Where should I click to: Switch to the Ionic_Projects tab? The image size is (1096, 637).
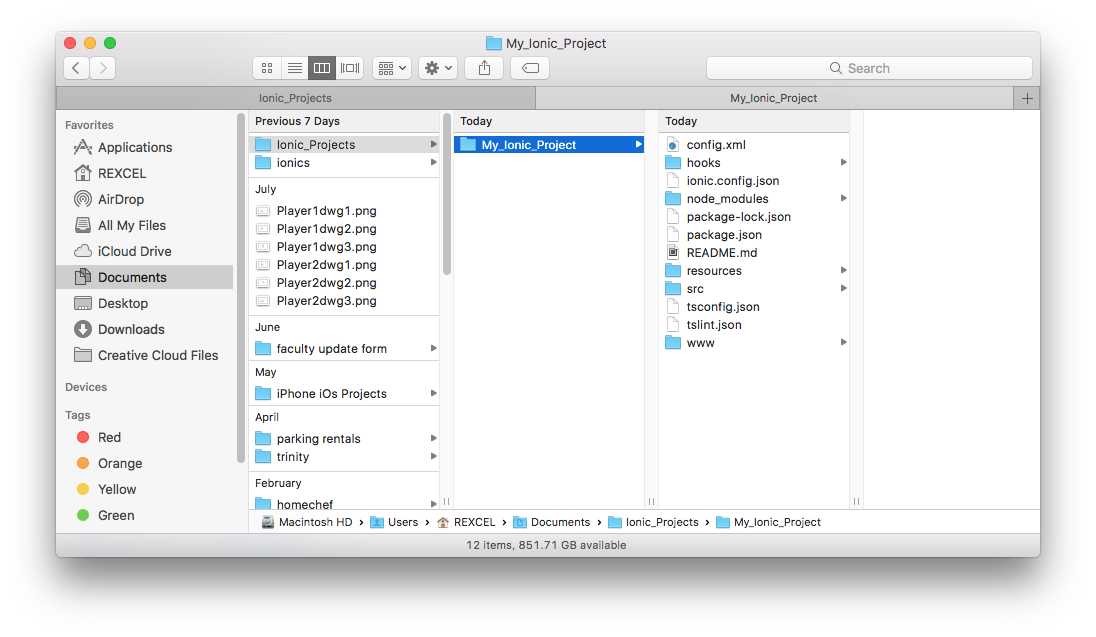click(x=295, y=98)
